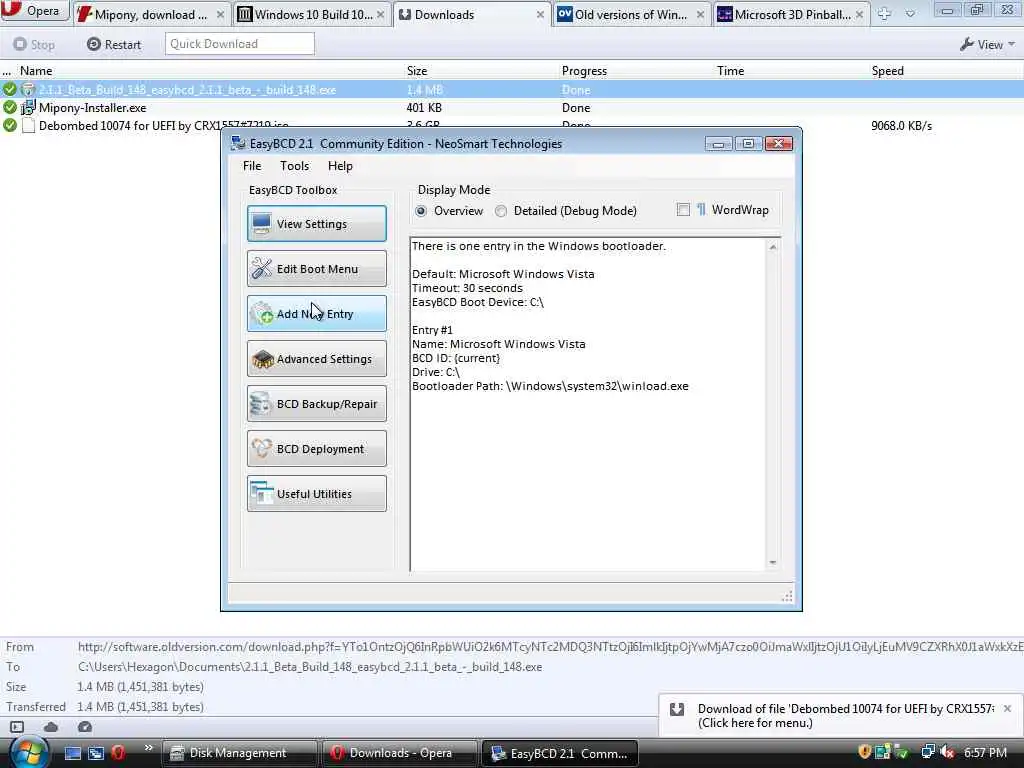Switch to Microsoft 3D Pinball tab
The image size is (1024, 768).
tap(792, 14)
